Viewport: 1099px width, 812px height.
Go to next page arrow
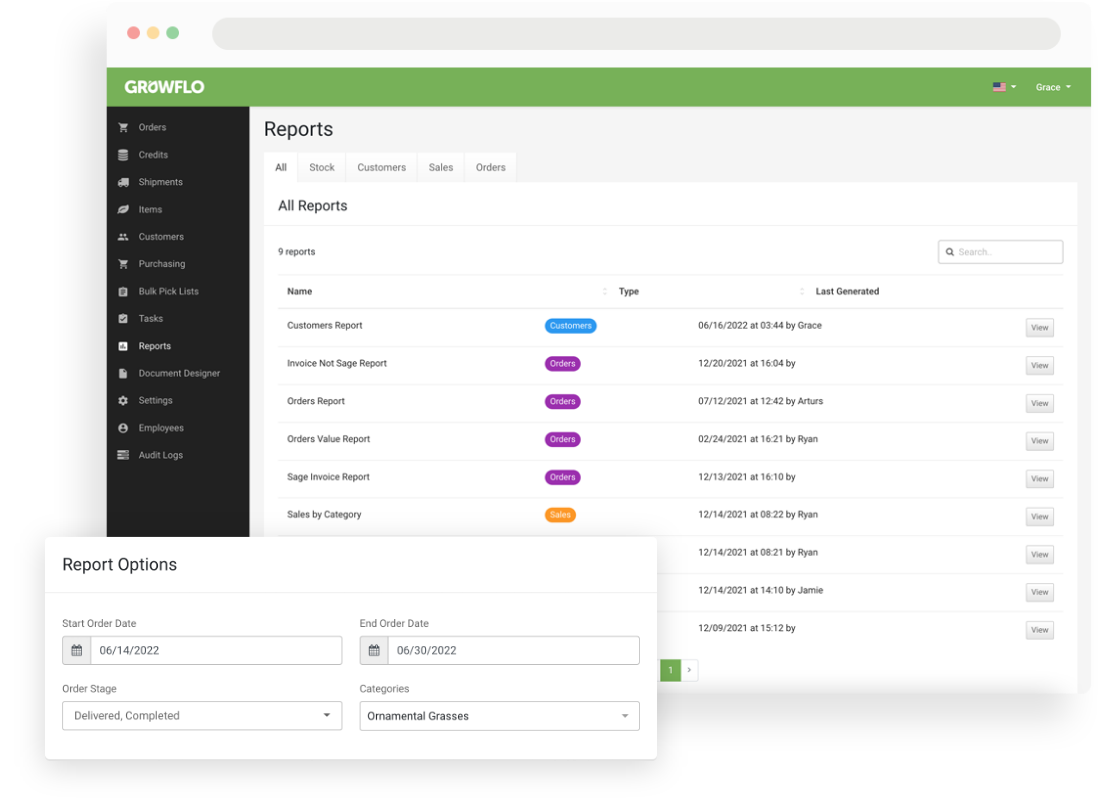[690, 670]
